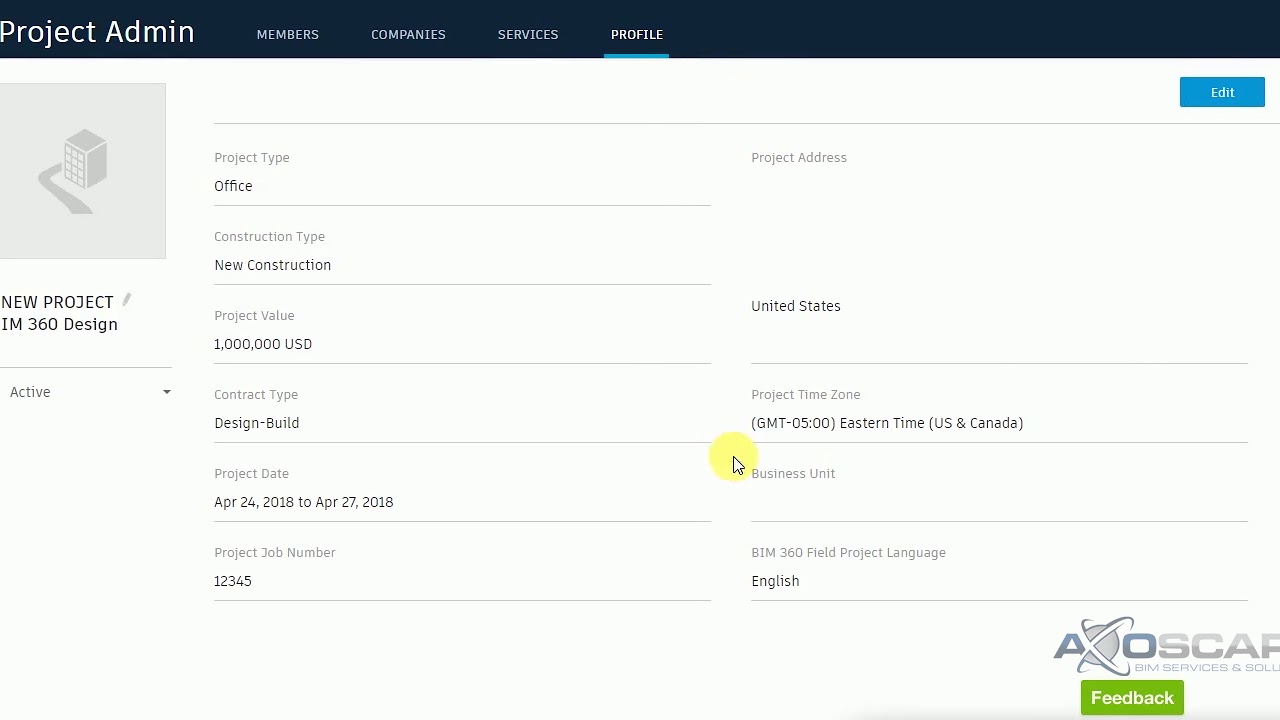Select the Profile tab
Screen dimensions: 1280x720
click(x=637, y=34)
